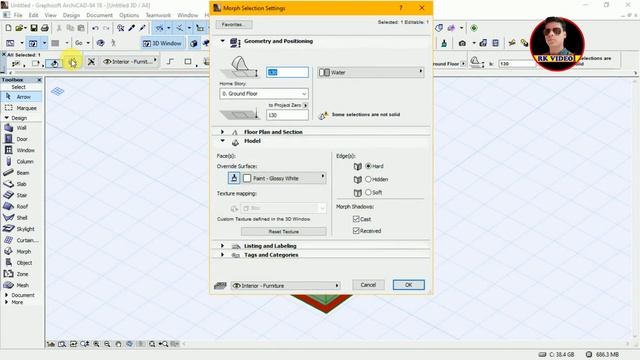Select the Hard edge radio button
Viewport: 640px width, 360px height.
[x=368, y=166]
